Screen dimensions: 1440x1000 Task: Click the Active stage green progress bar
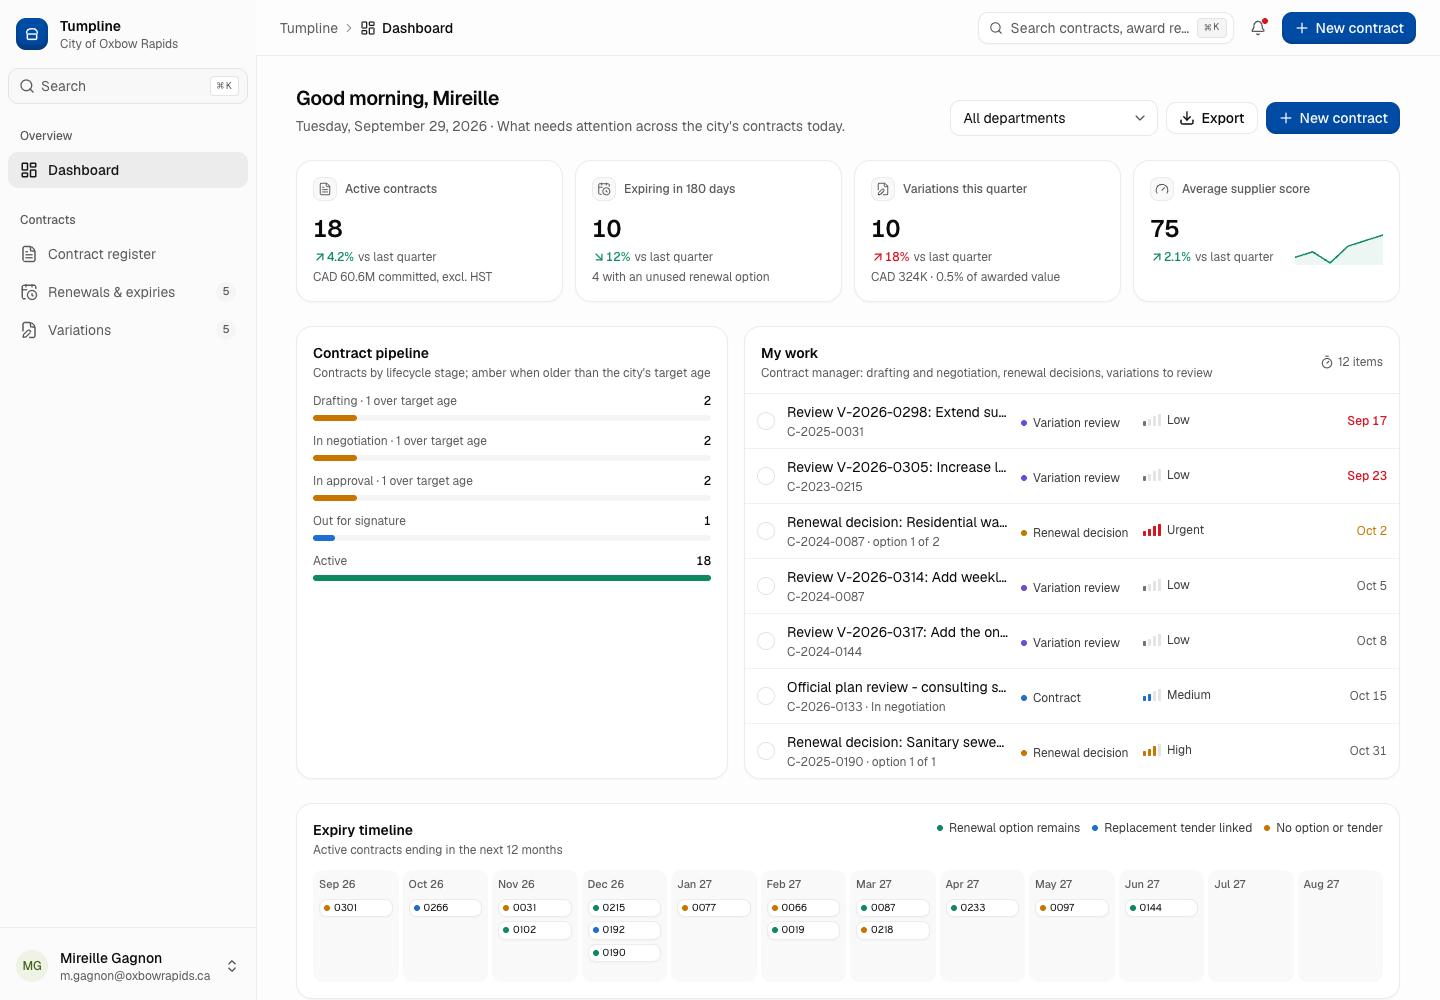point(512,578)
